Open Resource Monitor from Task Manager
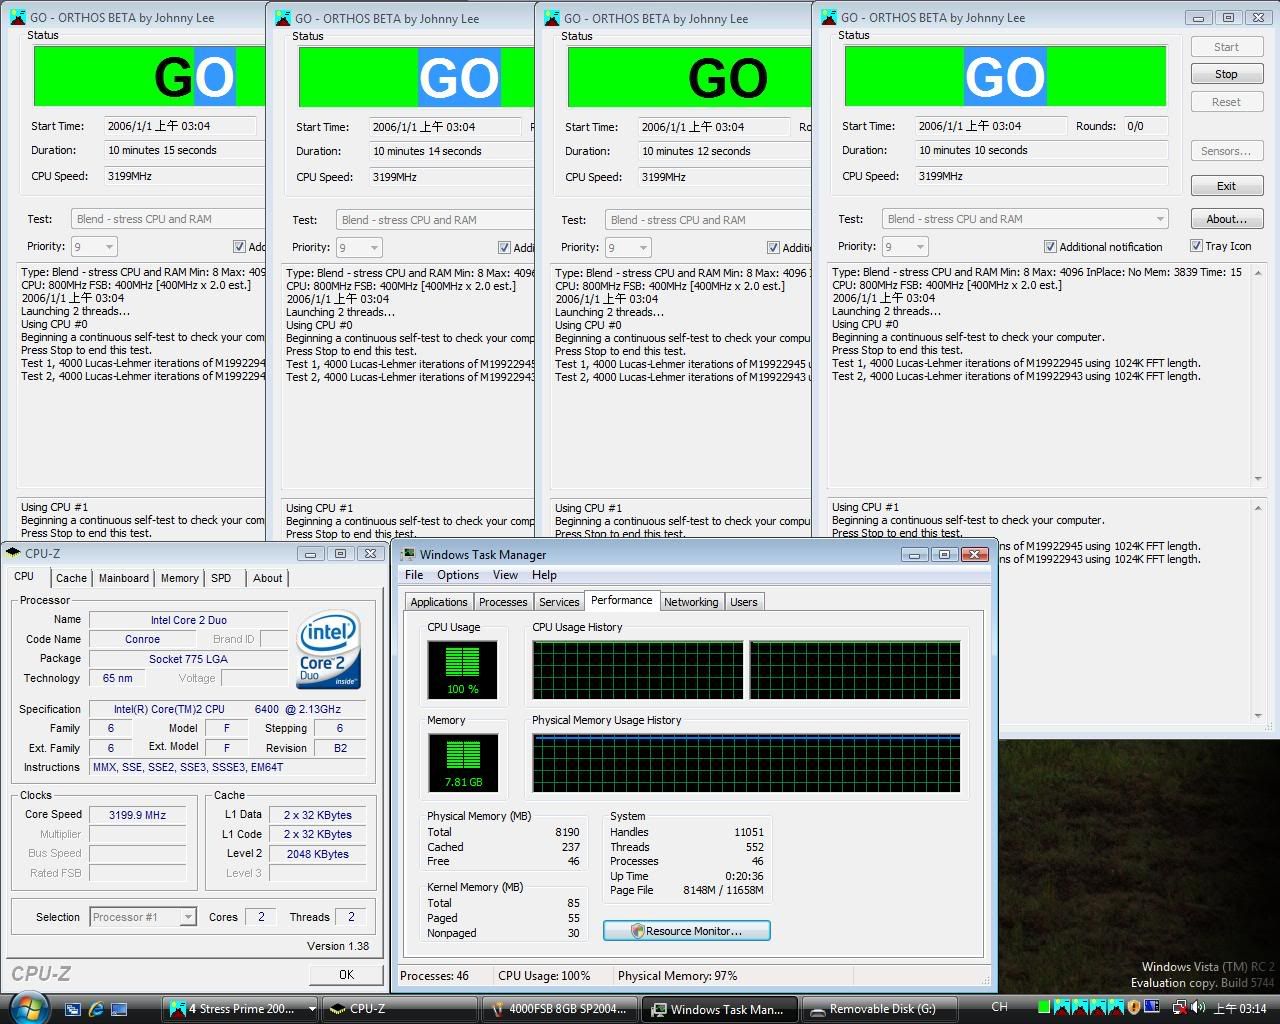Image resolution: width=1280 pixels, height=1024 pixels. coord(686,930)
